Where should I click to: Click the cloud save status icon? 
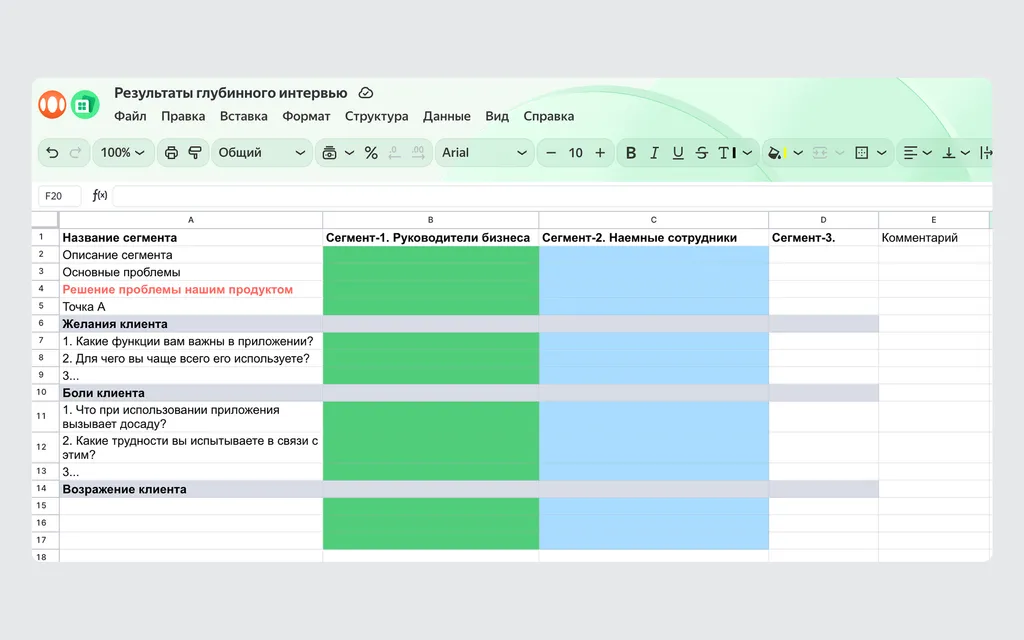pos(366,93)
